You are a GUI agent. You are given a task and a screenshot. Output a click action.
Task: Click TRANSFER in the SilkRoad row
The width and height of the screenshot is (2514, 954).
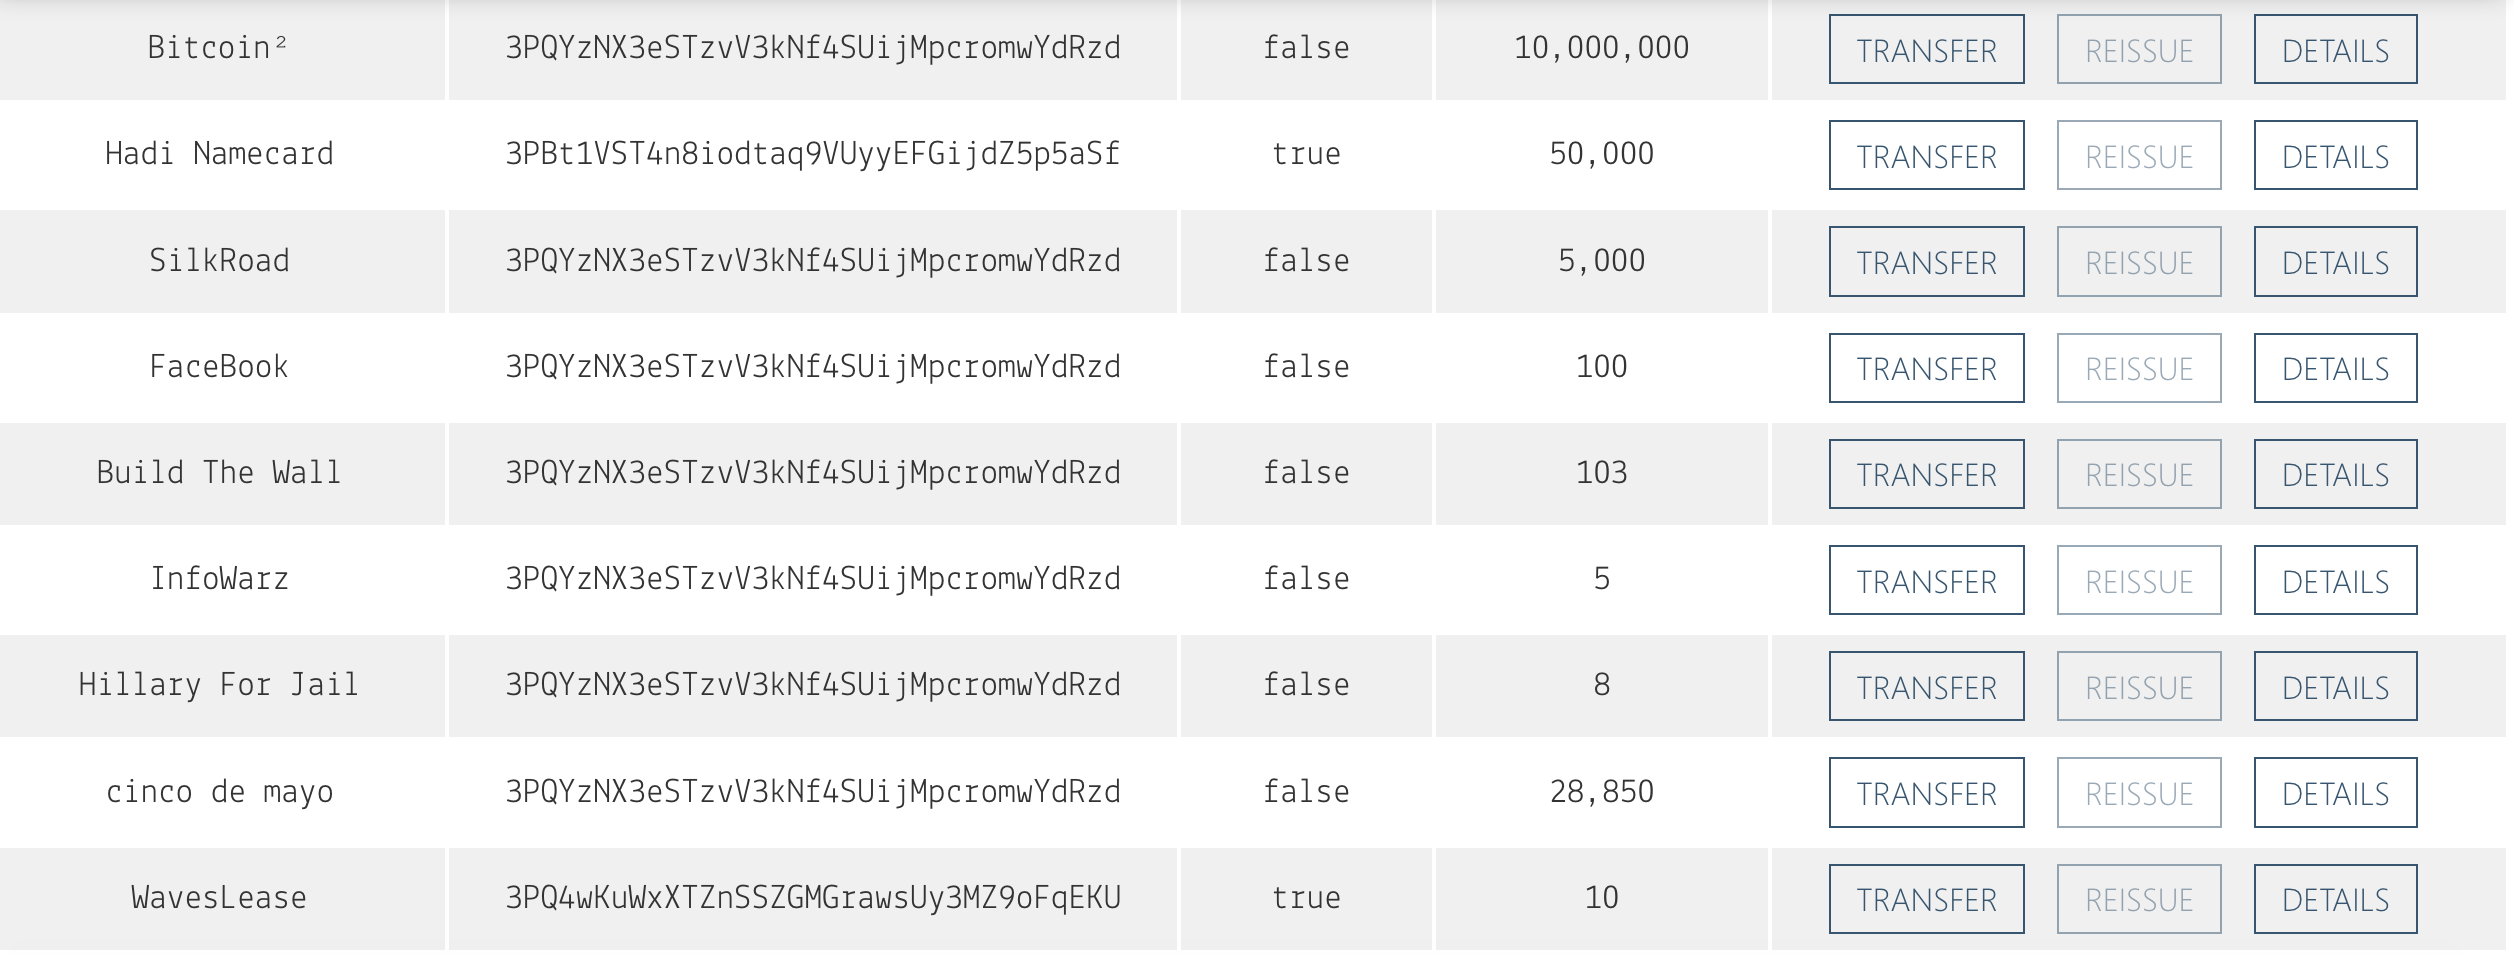[x=1926, y=262]
